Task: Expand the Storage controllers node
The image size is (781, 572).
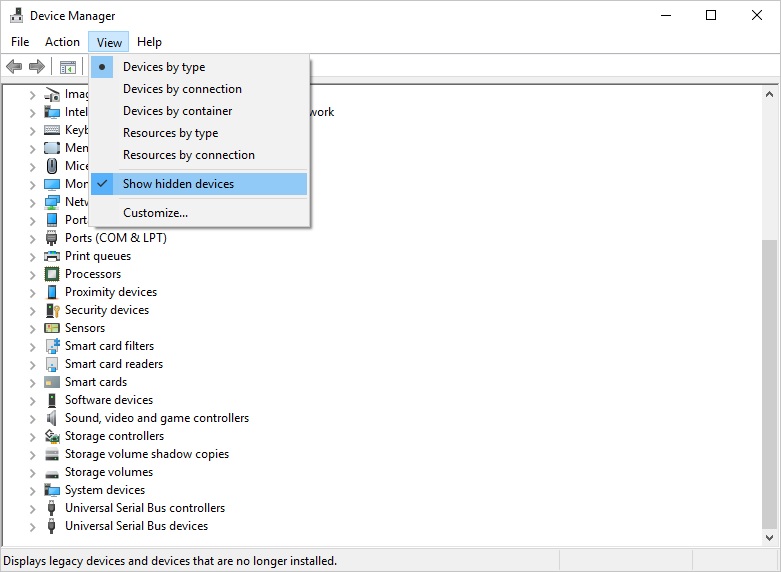Action: point(32,436)
